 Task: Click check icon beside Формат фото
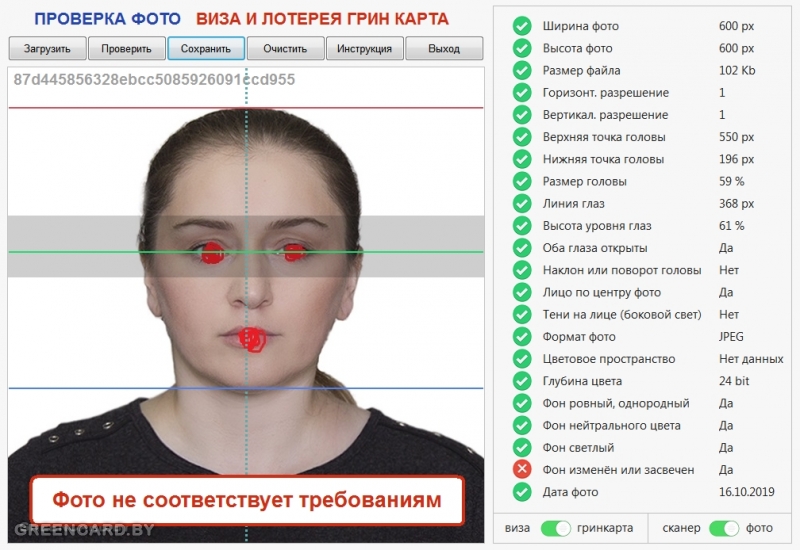click(522, 336)
